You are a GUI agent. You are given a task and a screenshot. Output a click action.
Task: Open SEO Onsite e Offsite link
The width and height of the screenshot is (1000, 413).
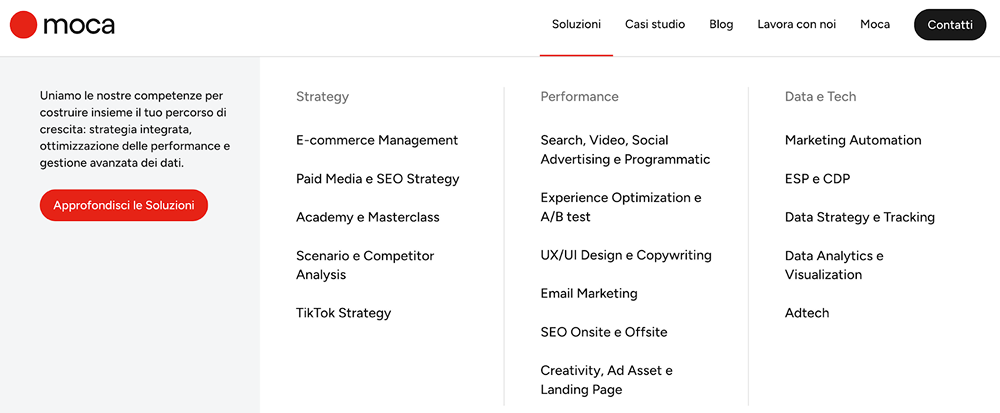point(604,332)
